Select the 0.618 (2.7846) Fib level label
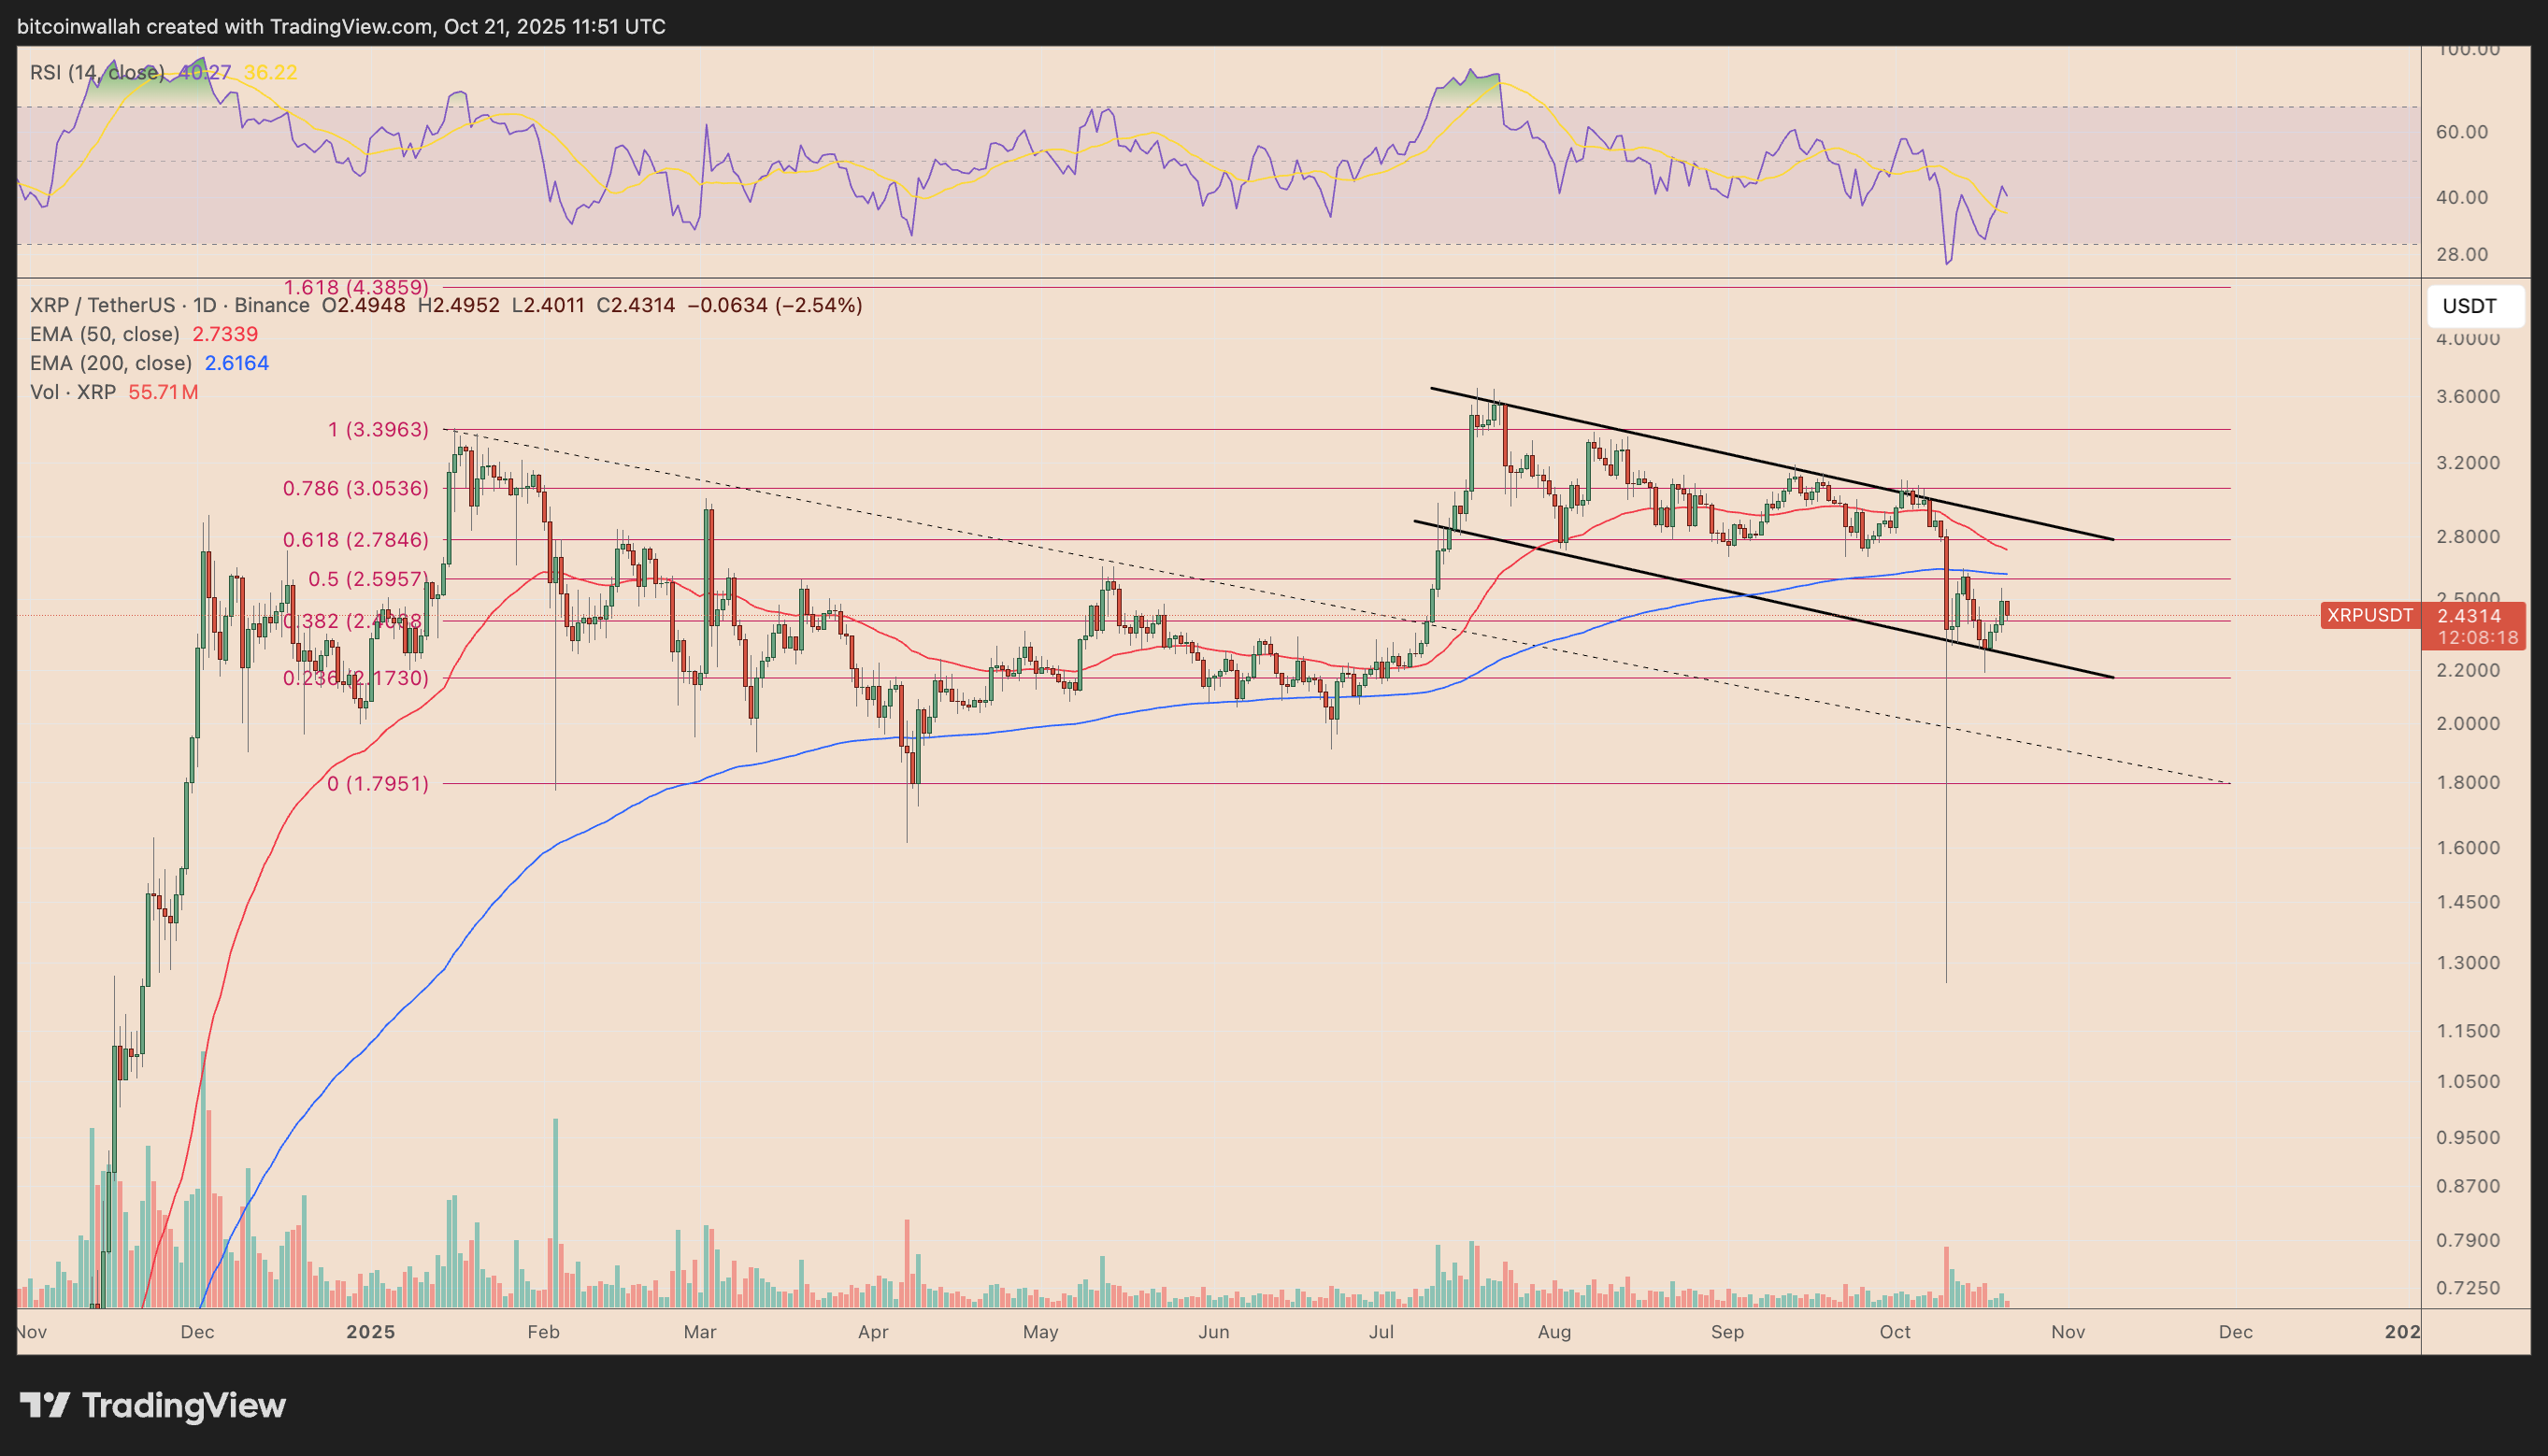 355,540
